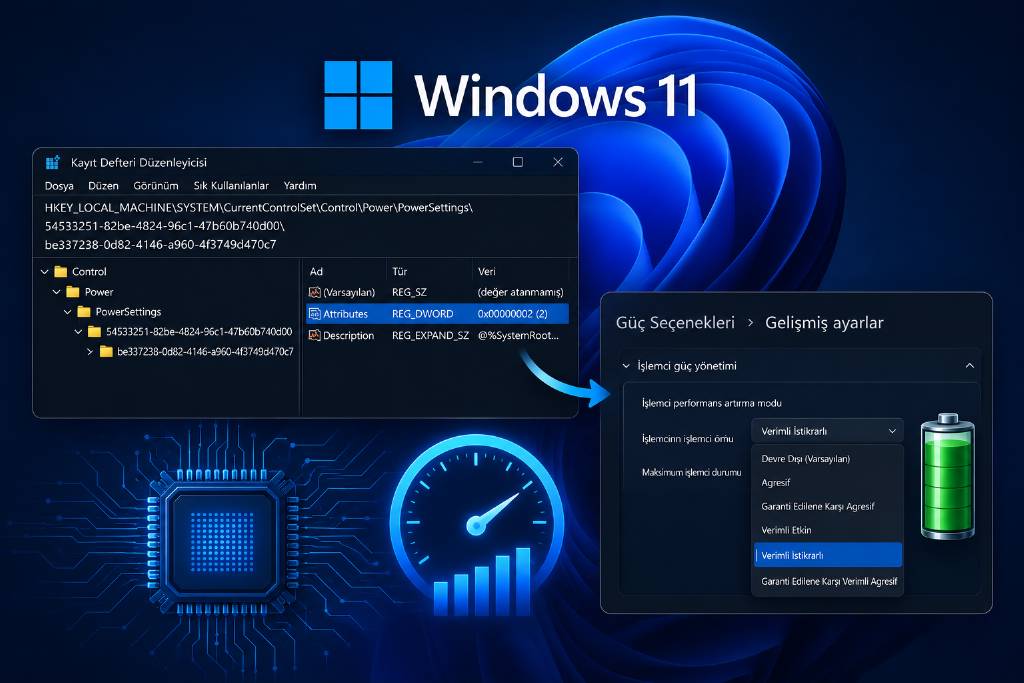1024x683 pixels.
Task: Click the (değer atanmamış) data cell
Action: tap(520, 292)
